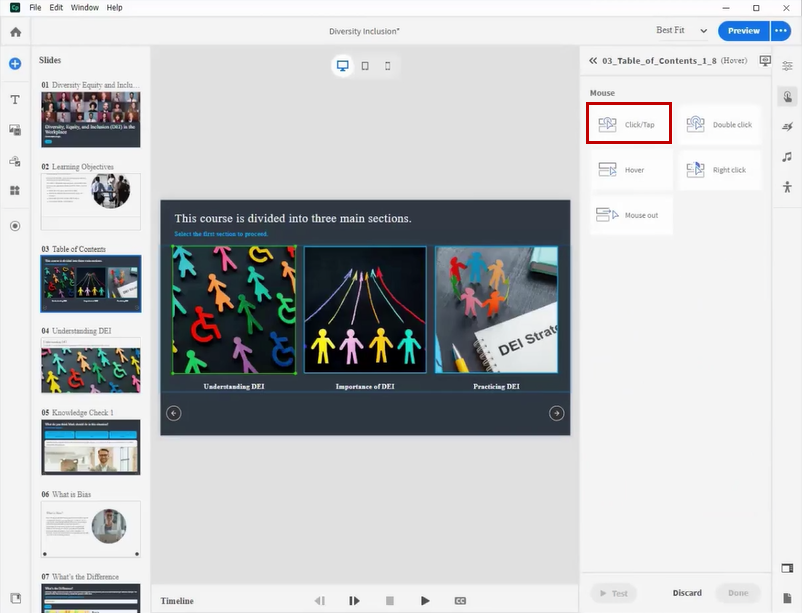The image size is (802, 613).
Task: Click the Preview button
Action: [743, 31]
